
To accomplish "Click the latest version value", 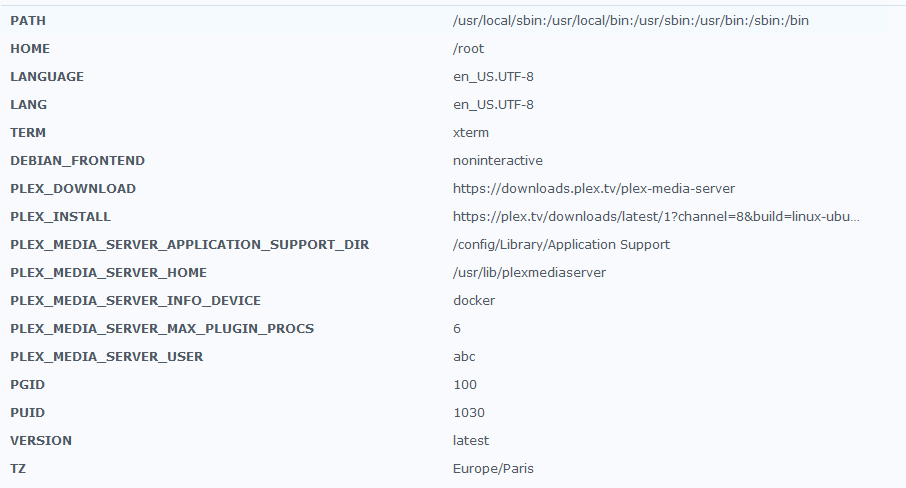I will pyautogui.click(x=471, y=441).
